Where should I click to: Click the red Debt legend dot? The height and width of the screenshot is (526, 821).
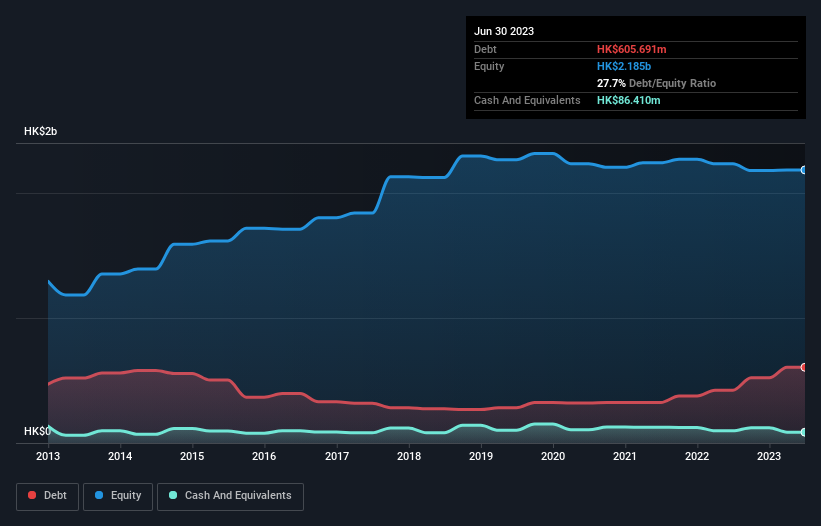[x=32, y=495]
